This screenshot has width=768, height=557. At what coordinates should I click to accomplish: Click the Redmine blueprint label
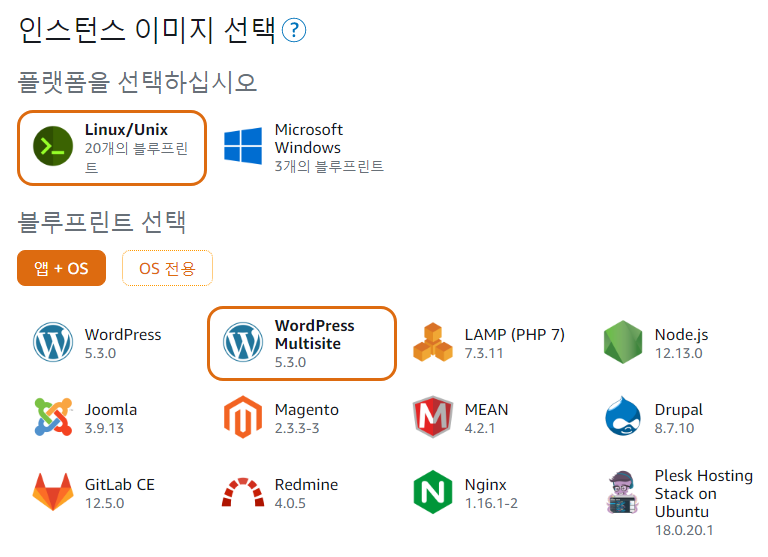[x=306, y=484]
